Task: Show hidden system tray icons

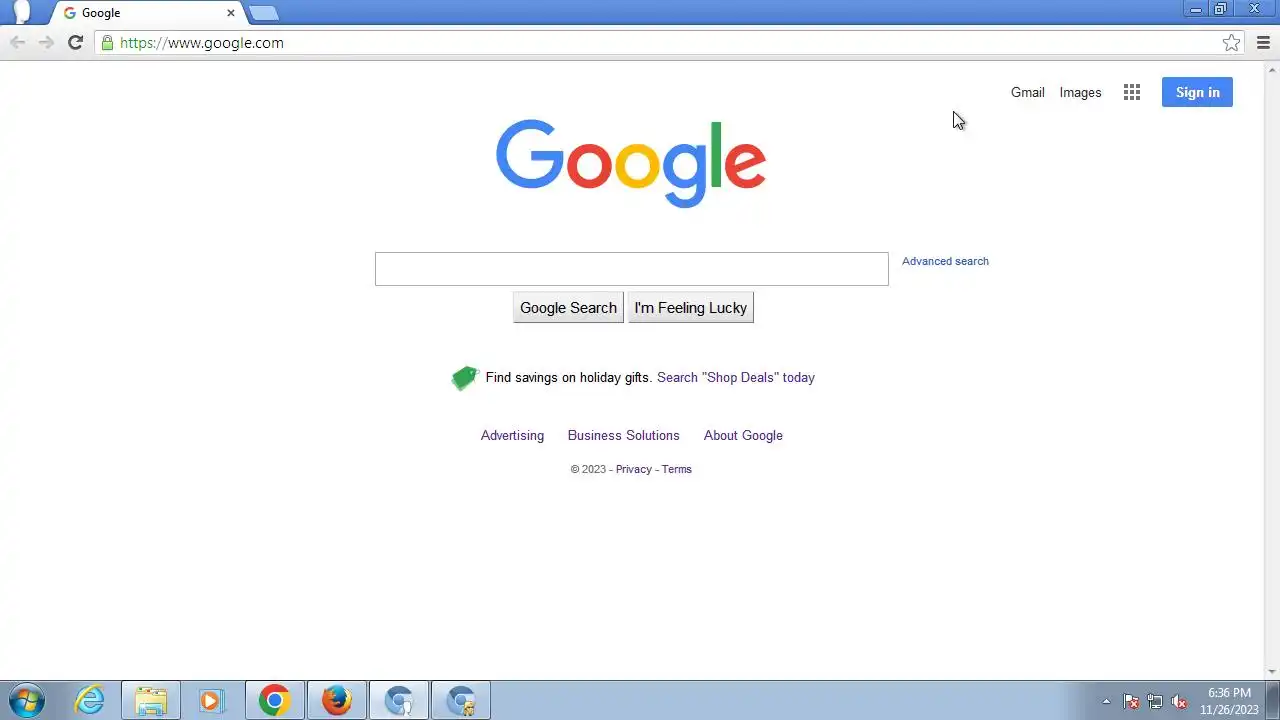Action: click(x=1106, y=701)
